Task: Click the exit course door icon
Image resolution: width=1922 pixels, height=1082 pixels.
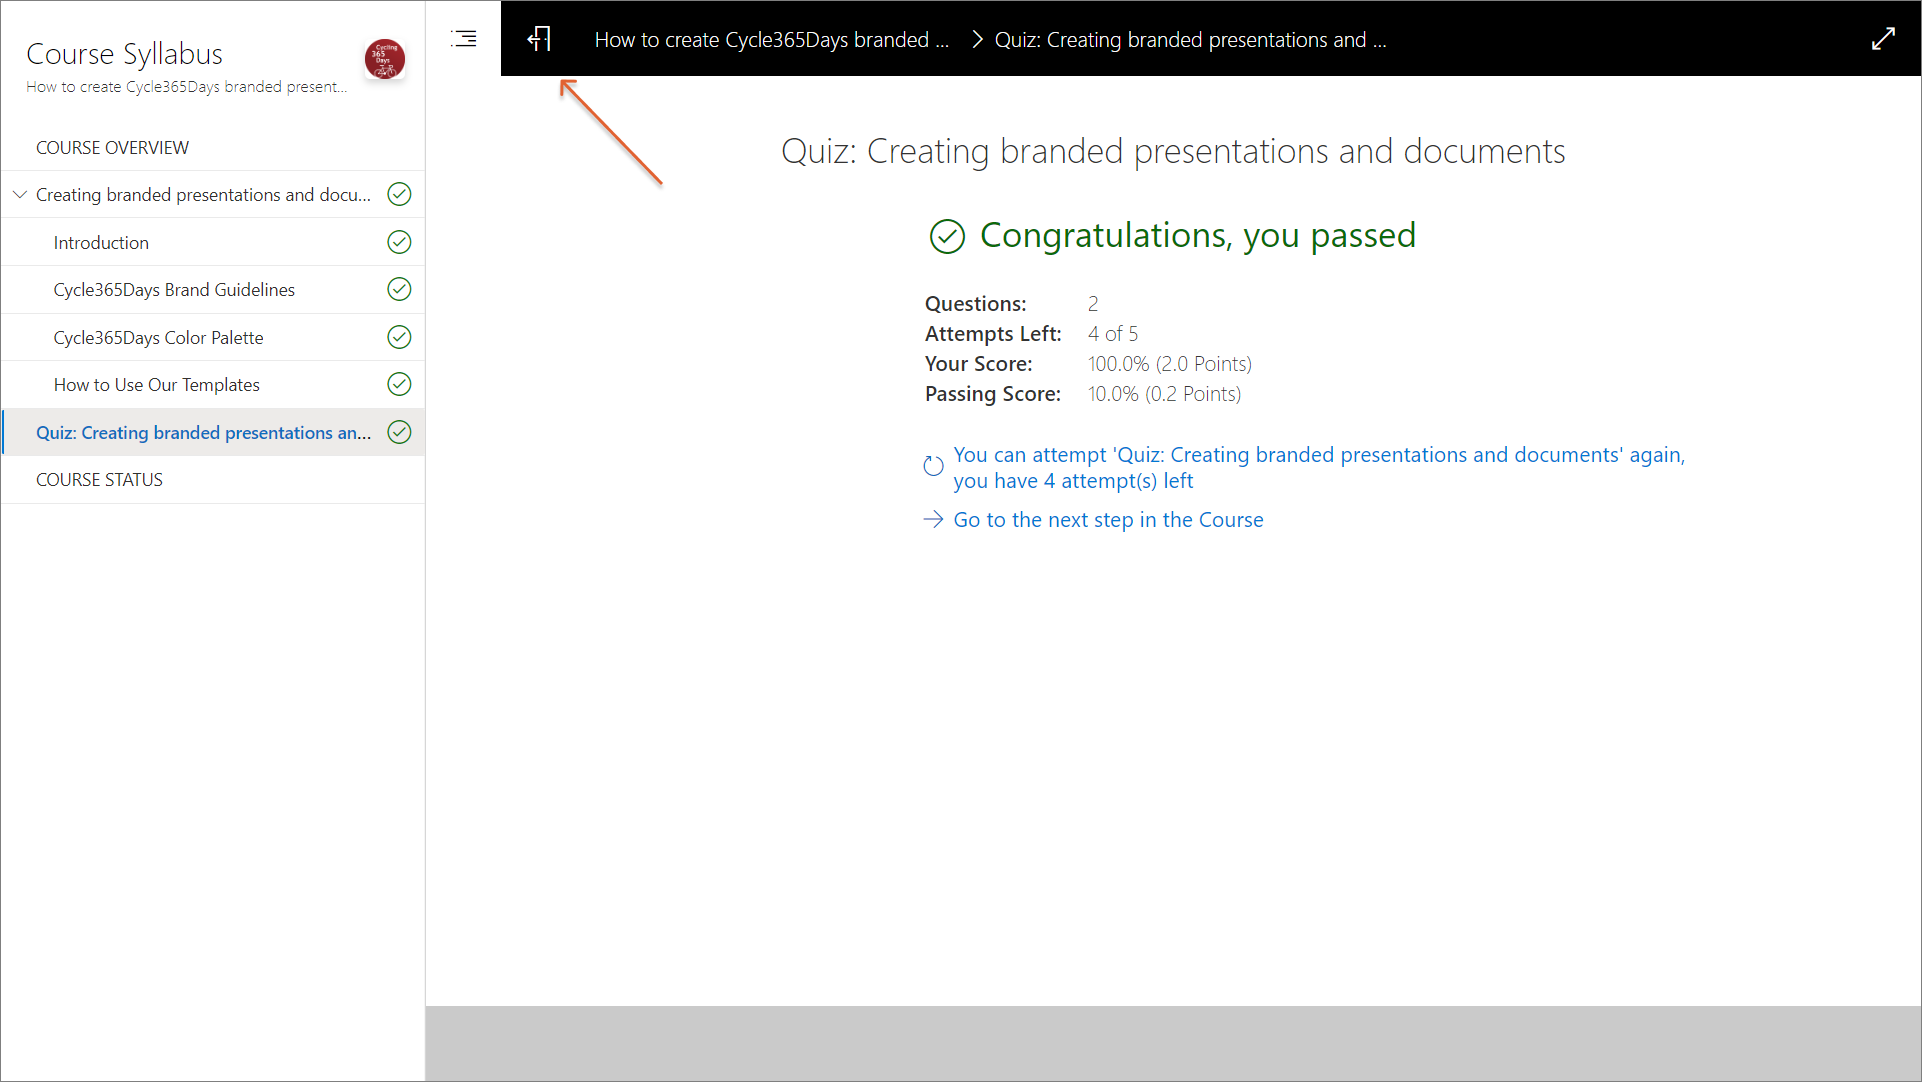Action: pyautogui.click(x=539, y=39)
